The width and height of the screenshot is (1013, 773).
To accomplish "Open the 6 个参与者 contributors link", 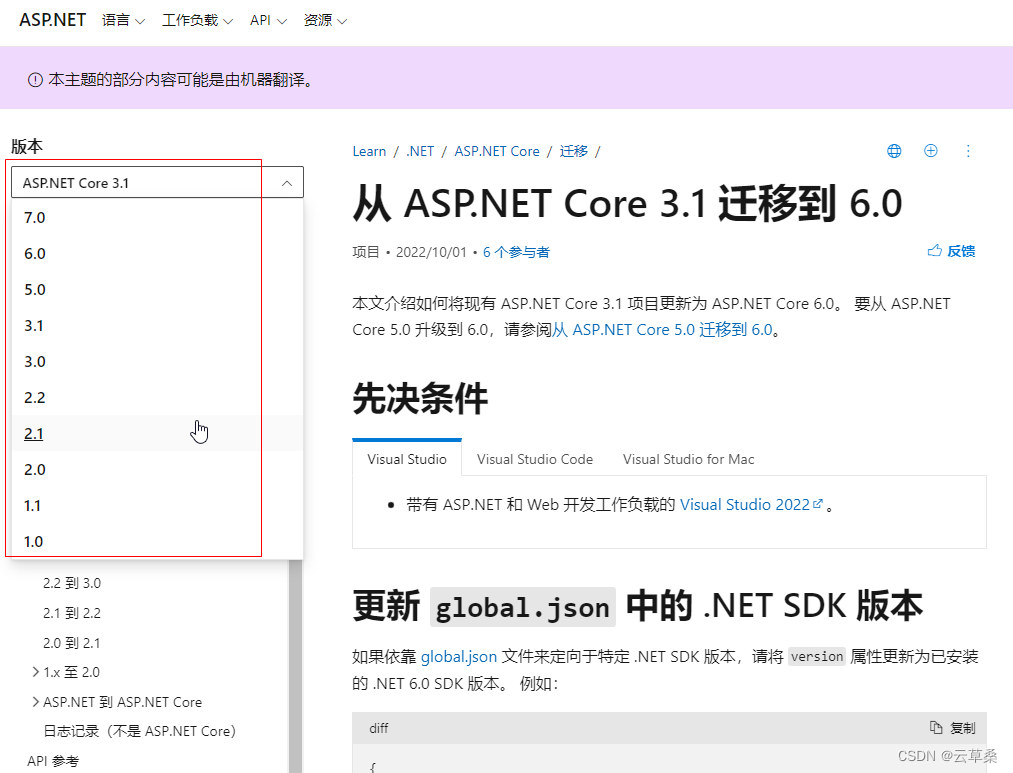I will coord(516,252).
